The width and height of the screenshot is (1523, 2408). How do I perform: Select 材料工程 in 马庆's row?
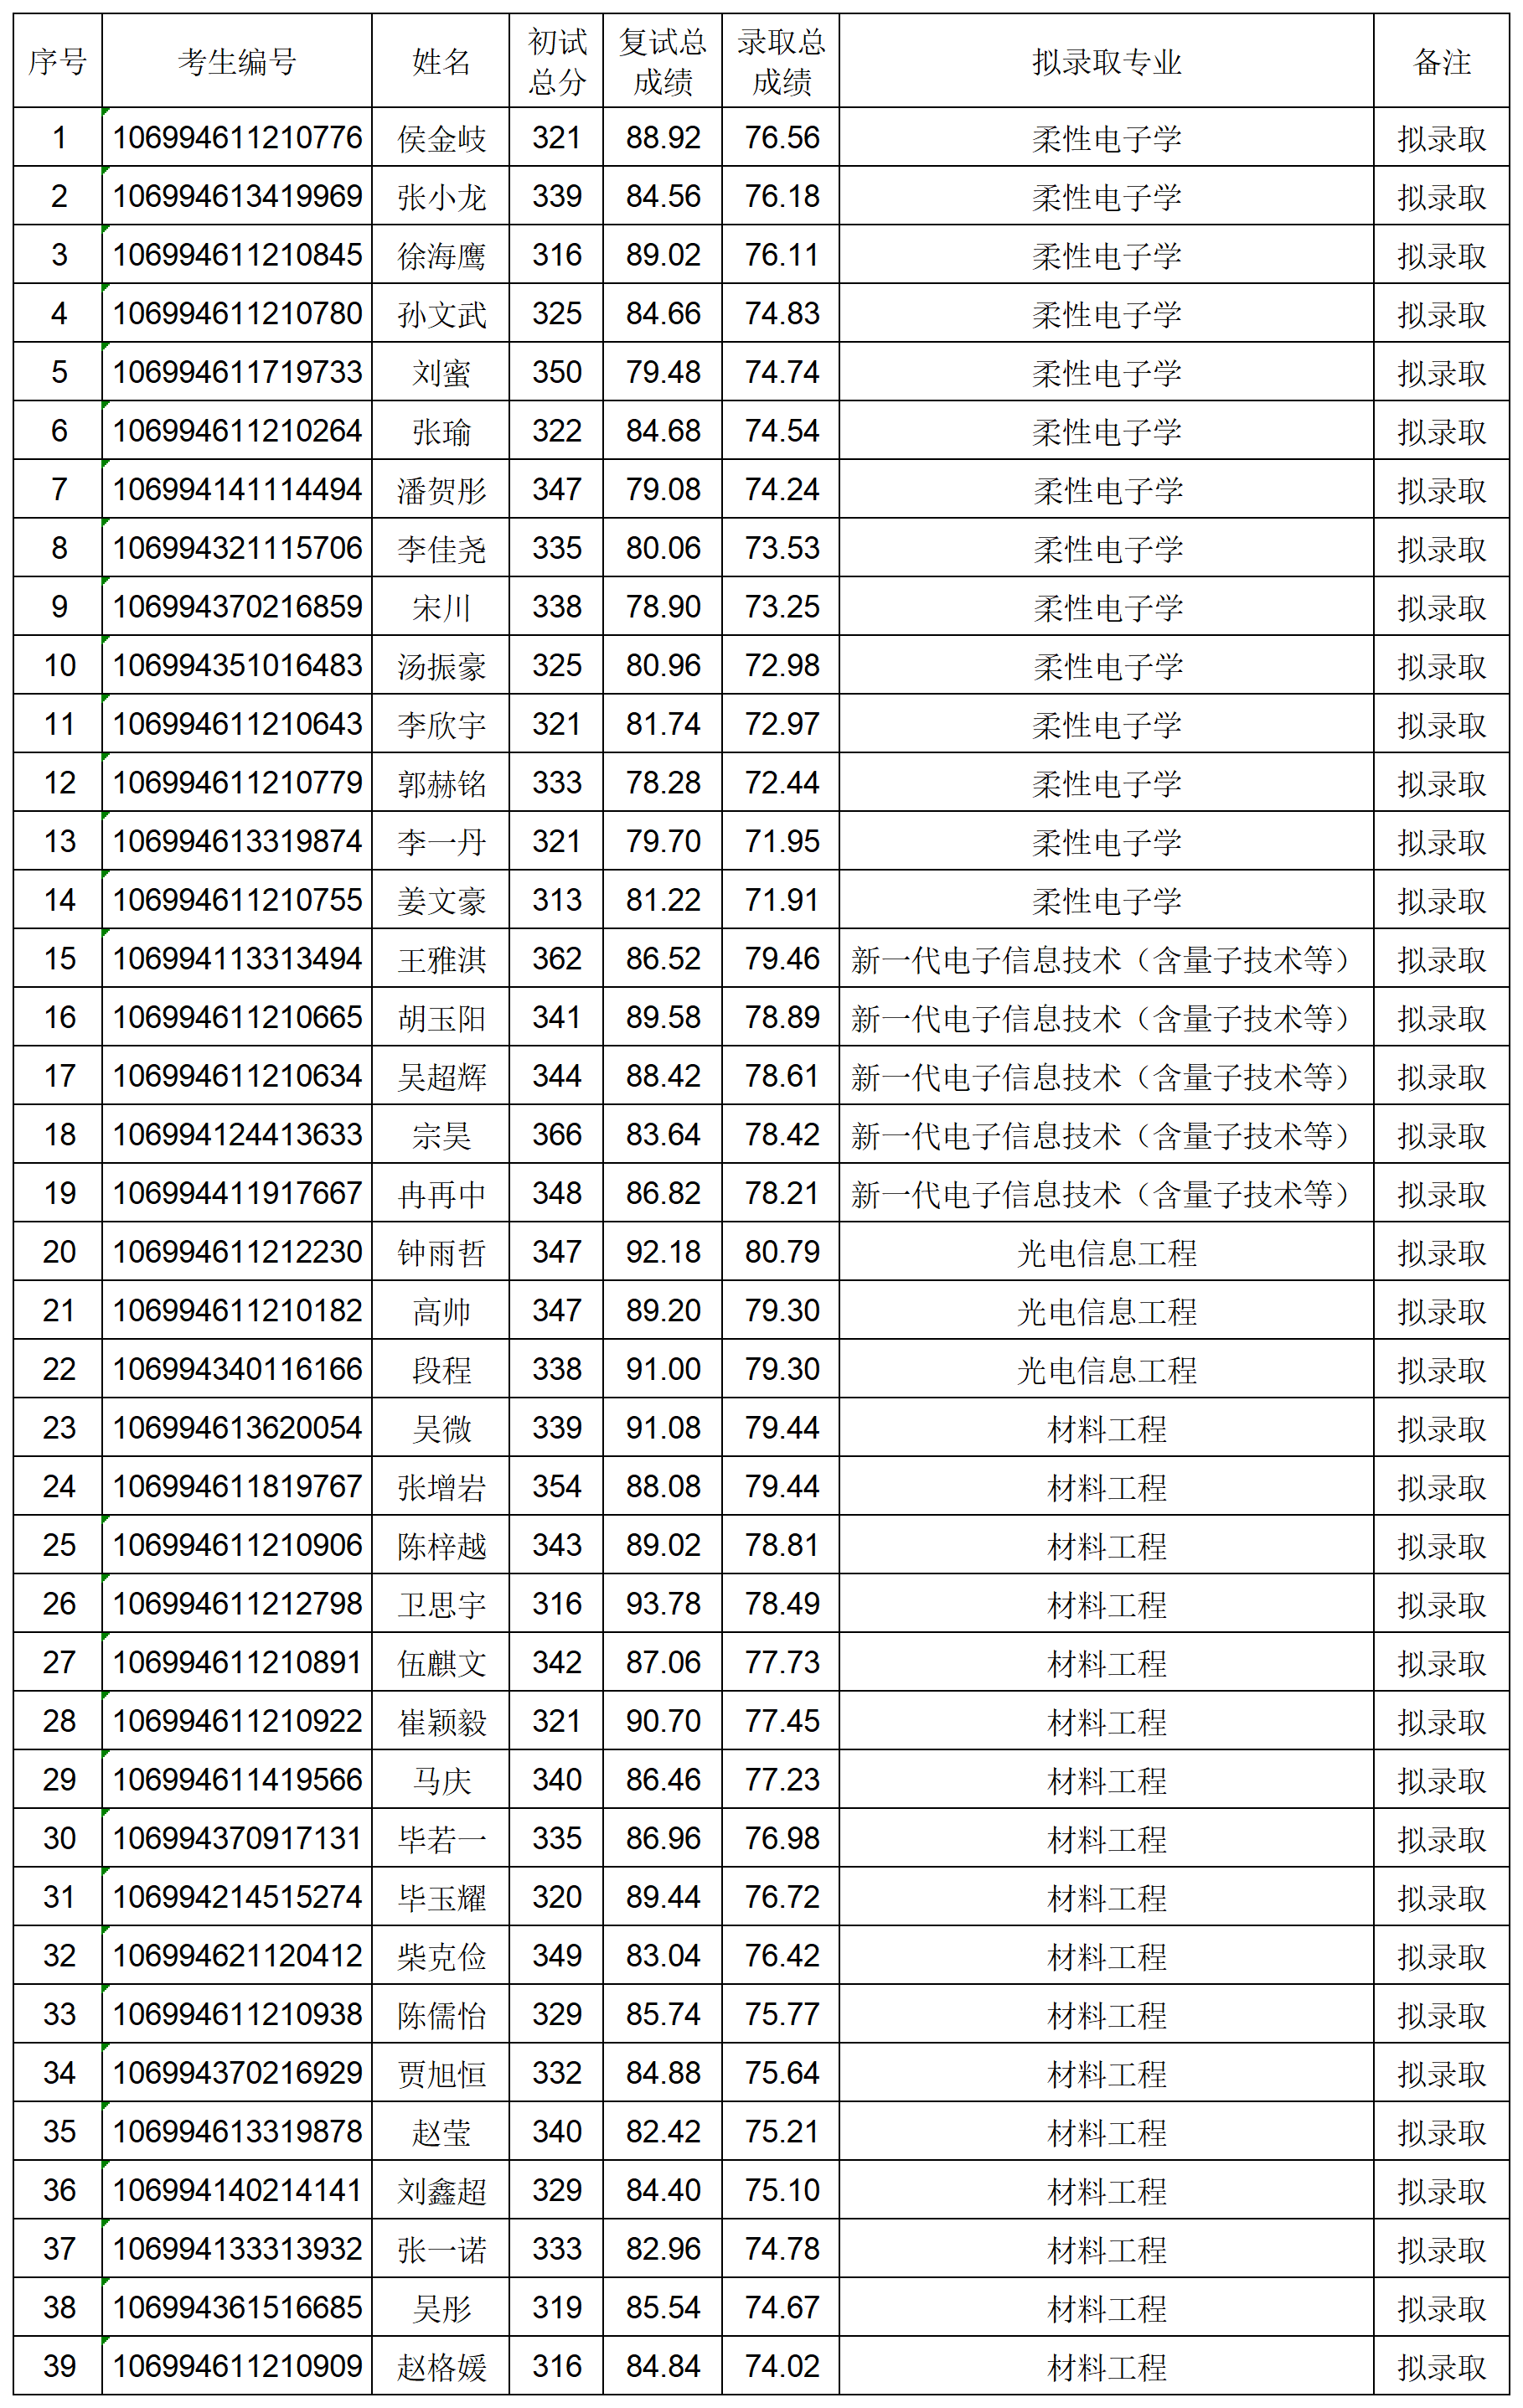(1106, 1781)
